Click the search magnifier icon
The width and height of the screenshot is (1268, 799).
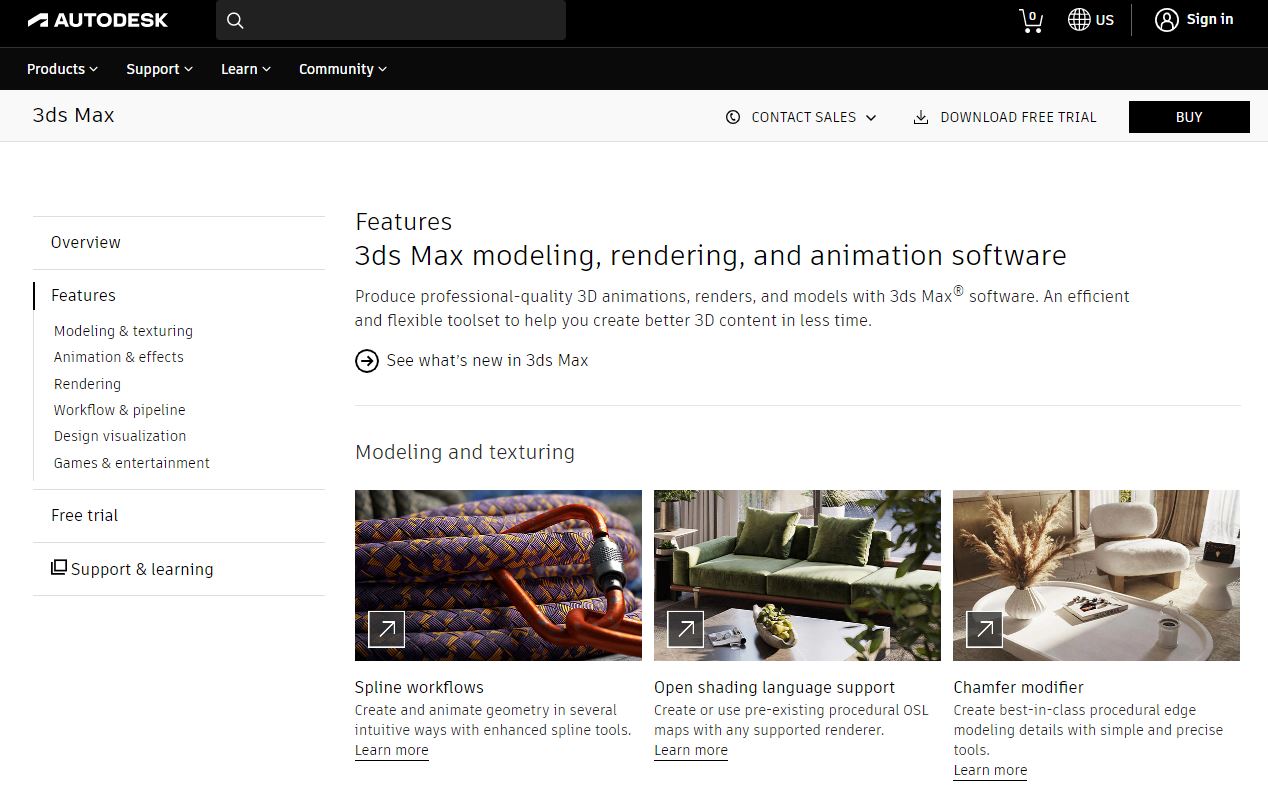[235, 20]
